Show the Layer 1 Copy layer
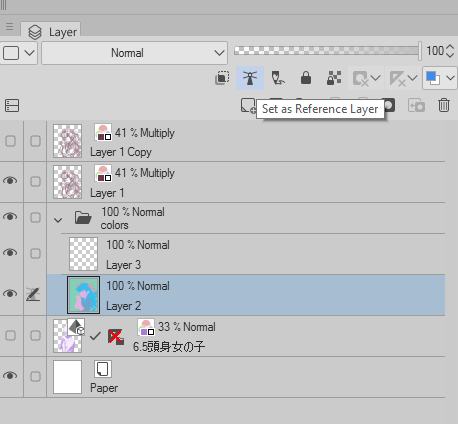This screenshot has height=424, width=458. pyautogui.click(x=10, y=141)
